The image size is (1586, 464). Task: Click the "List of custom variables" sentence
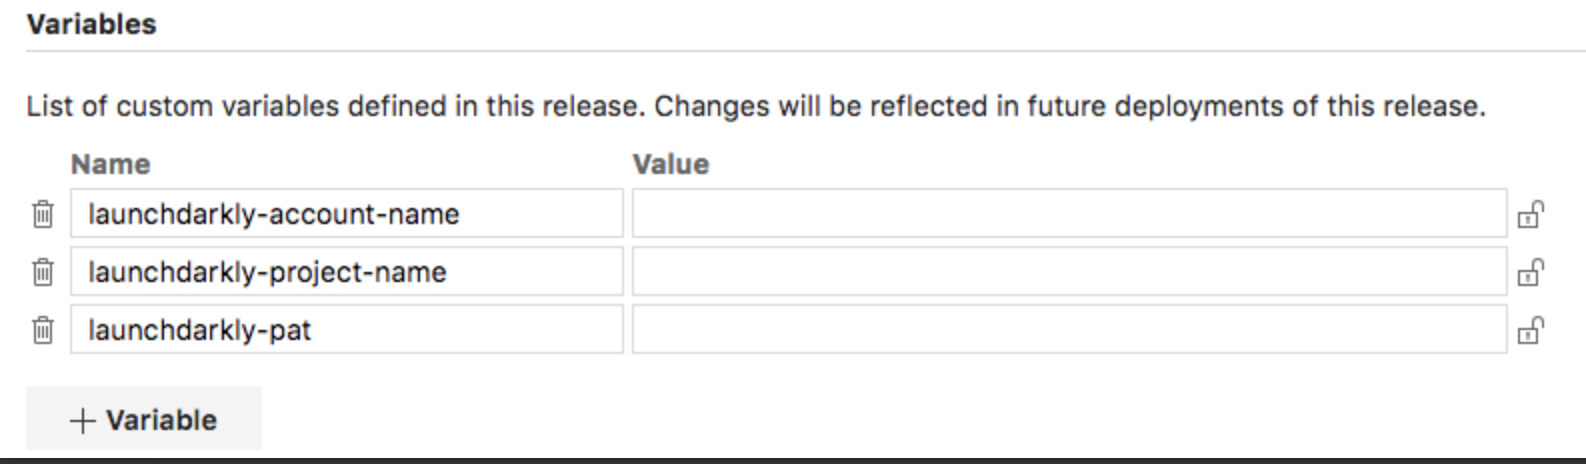pos(335,106)
